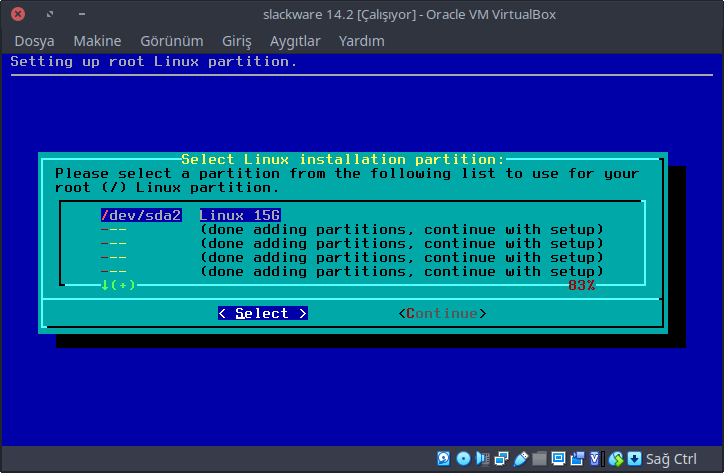Open the Dosya menu
Screen dimensions: 724x473
(35, 41)
